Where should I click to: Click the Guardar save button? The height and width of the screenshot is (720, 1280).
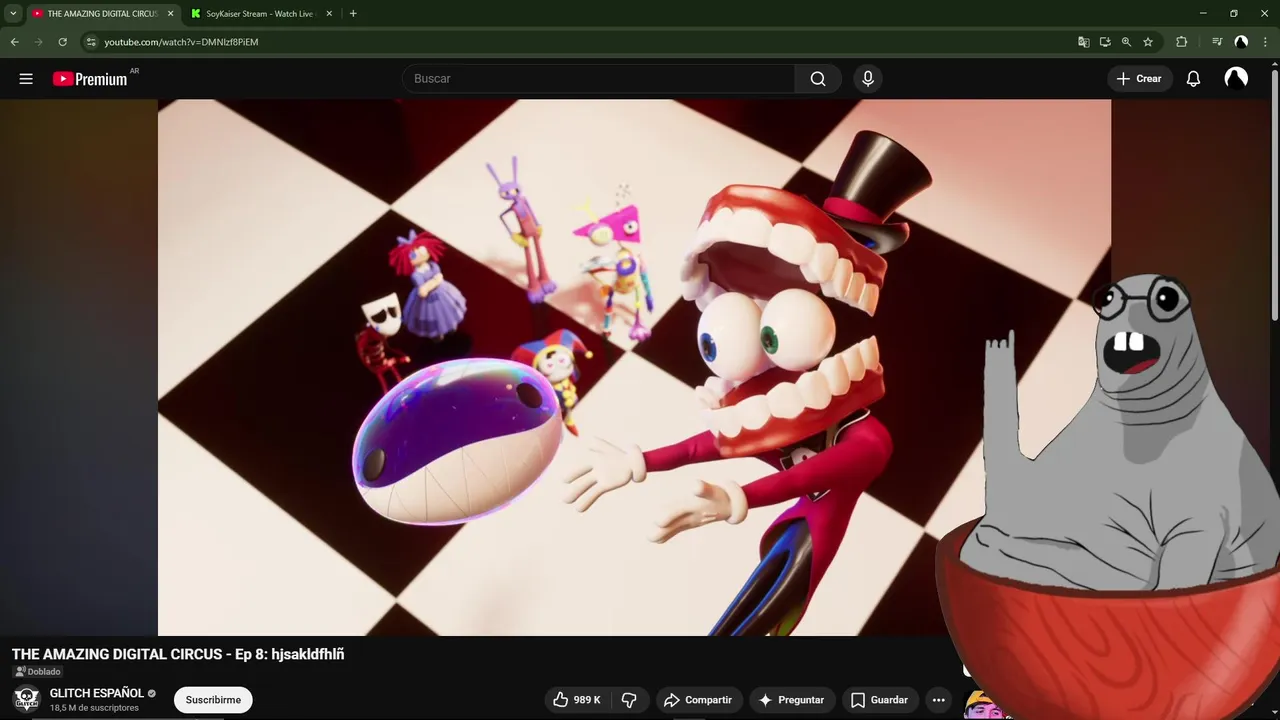[879, 700]
